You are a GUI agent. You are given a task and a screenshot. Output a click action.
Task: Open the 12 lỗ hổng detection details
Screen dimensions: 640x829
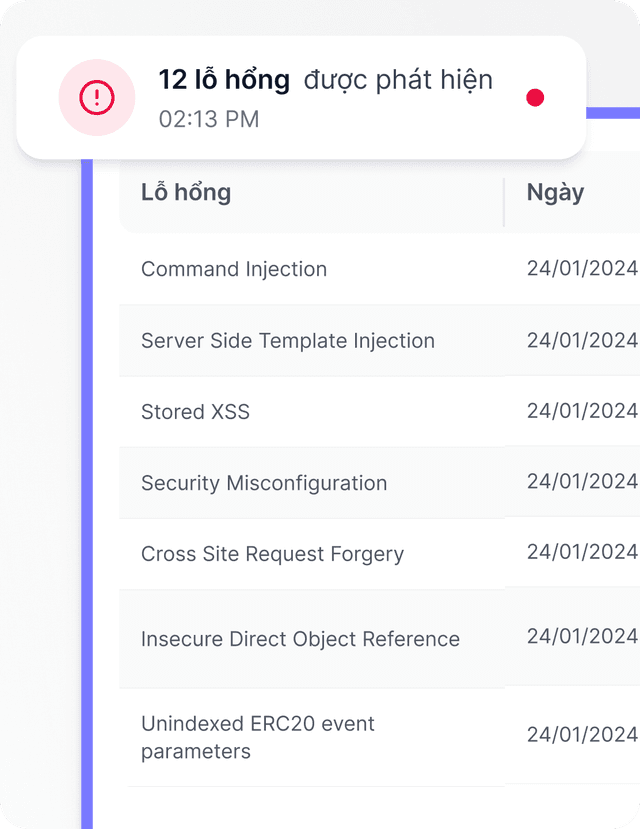pos(227,79)
